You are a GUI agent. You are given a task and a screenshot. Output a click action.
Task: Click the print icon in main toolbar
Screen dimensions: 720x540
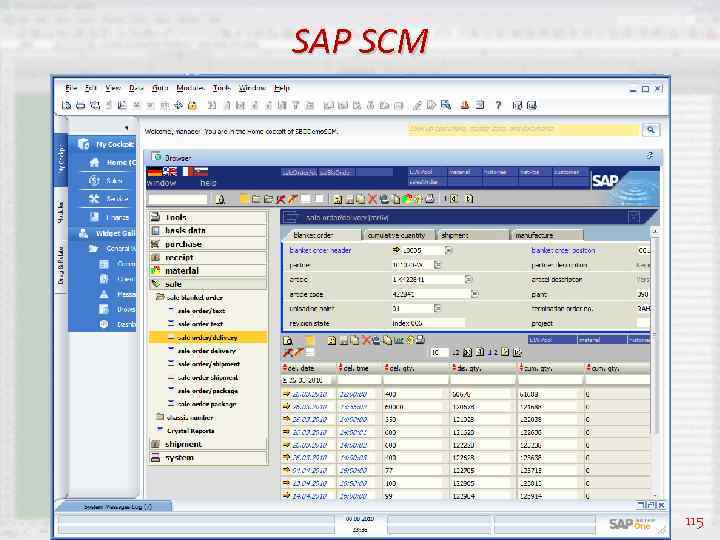pyautogui.click(x=80, y=106)
